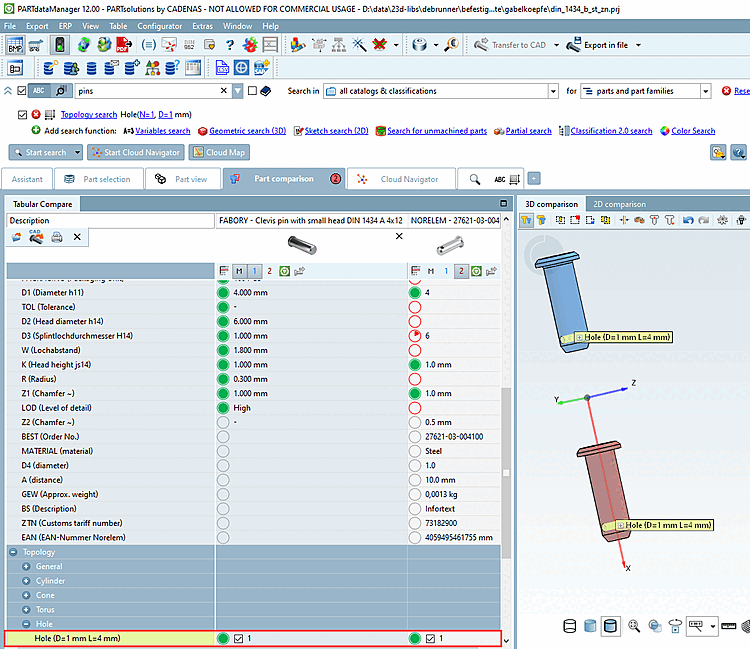Expand the Cylinder topology node
The width and height of the screenshot is (750, 649).
pos(27,581)
